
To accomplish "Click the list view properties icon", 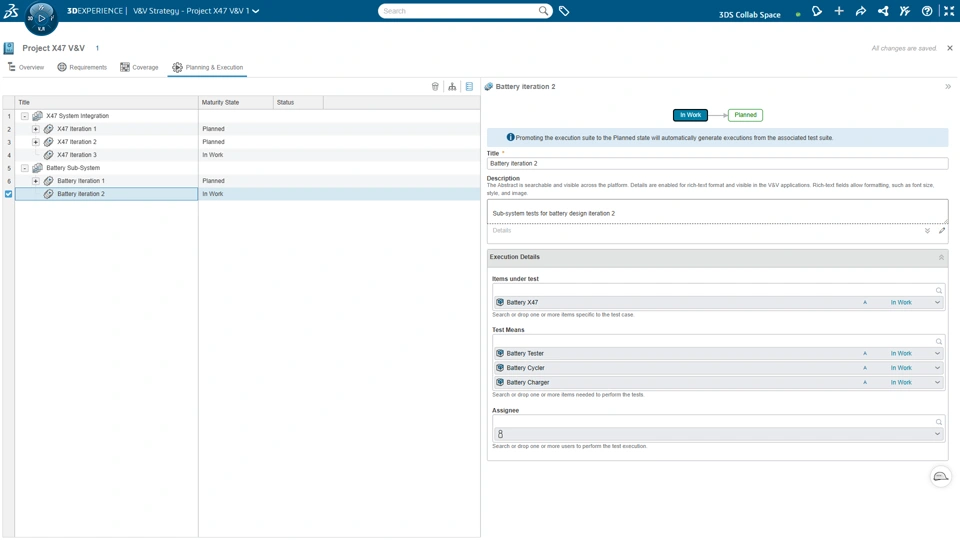I will (x=469, y=86).
